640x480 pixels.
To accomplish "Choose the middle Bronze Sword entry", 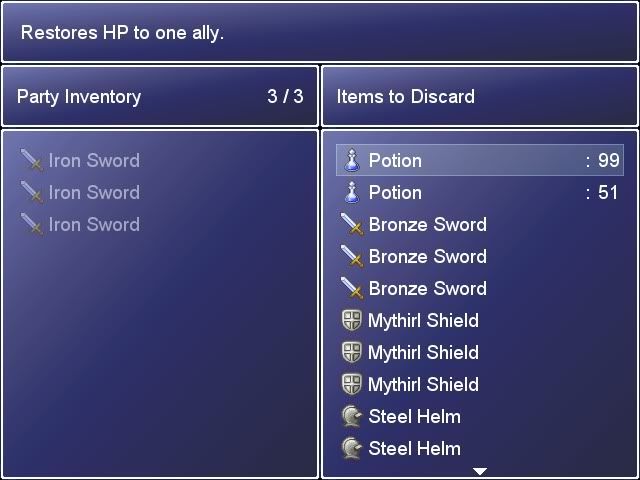I will [x=480, y=256].
